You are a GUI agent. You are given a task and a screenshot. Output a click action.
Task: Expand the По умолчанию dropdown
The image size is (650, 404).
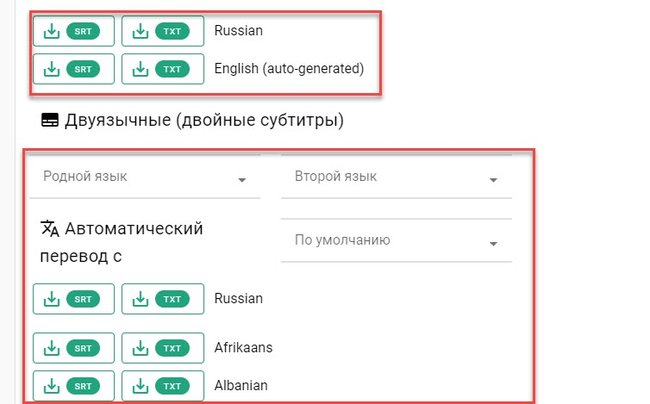(x=396, y=240)
